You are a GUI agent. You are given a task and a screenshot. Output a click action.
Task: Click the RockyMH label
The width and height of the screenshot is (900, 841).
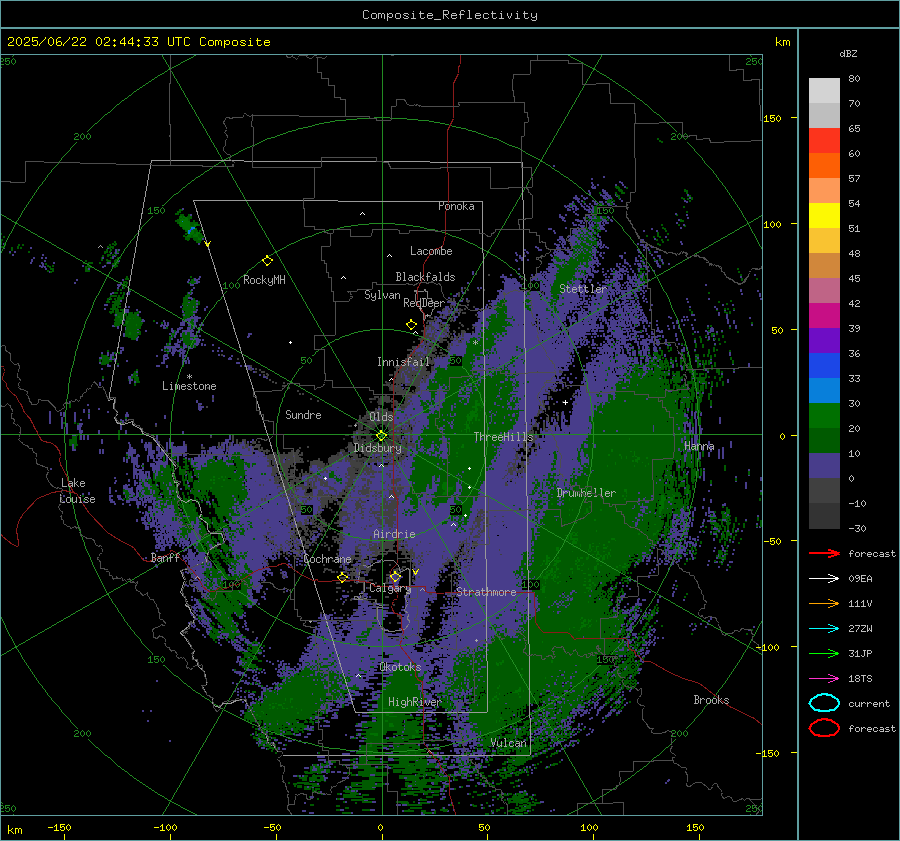pos(264,280)
